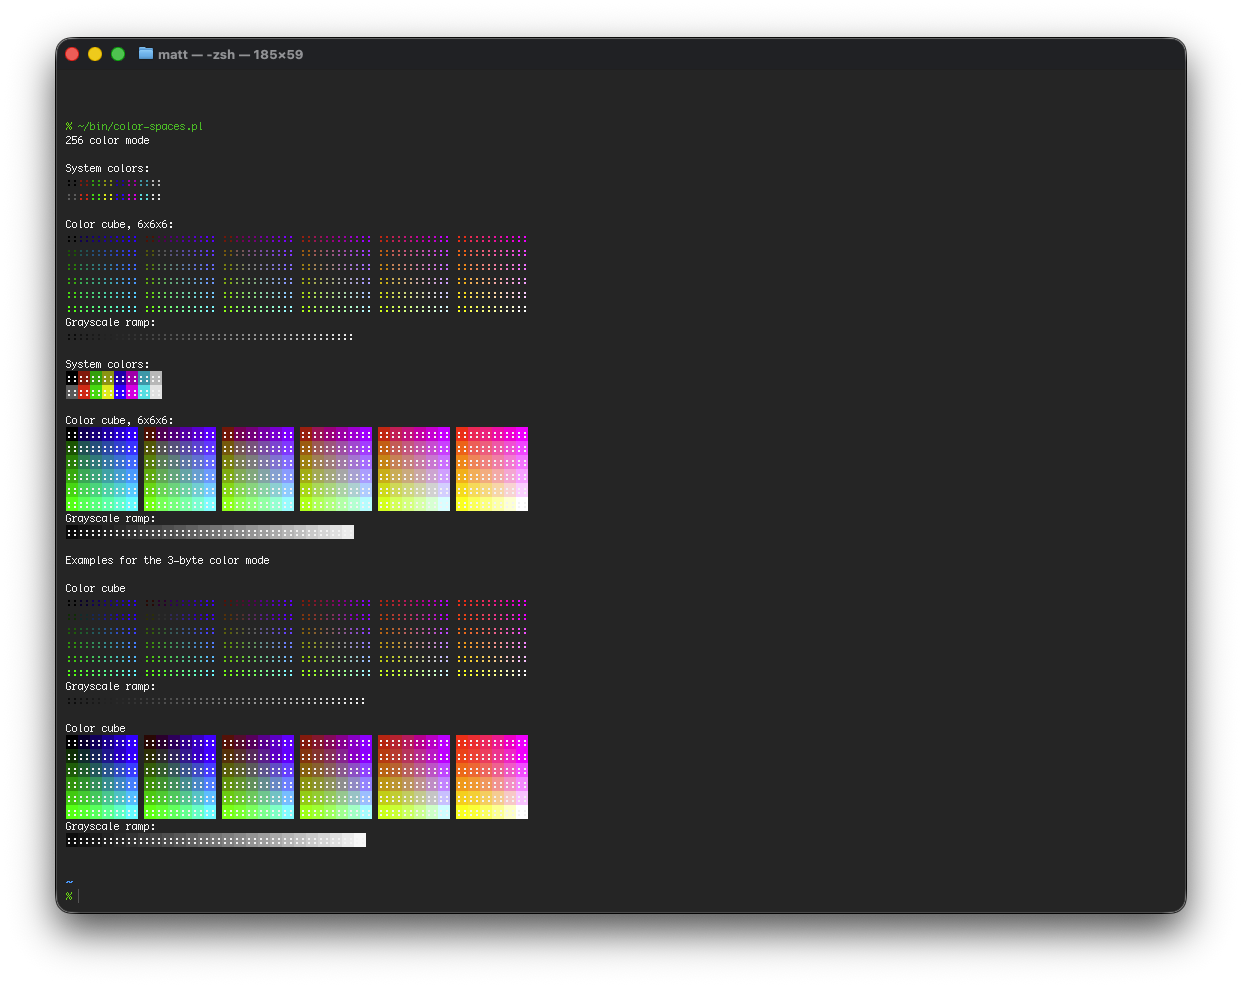Click the blue folder icon in the title bar

click(146, 54)
